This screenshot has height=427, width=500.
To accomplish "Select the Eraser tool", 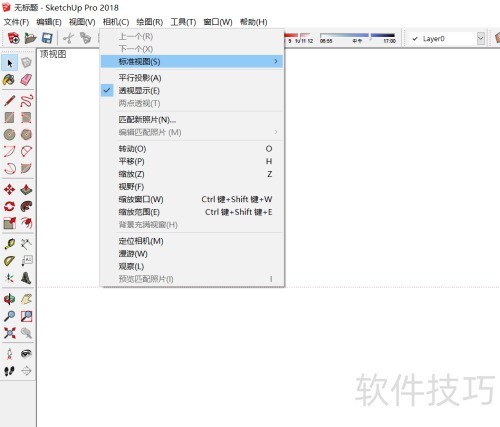I will point(26,80).
